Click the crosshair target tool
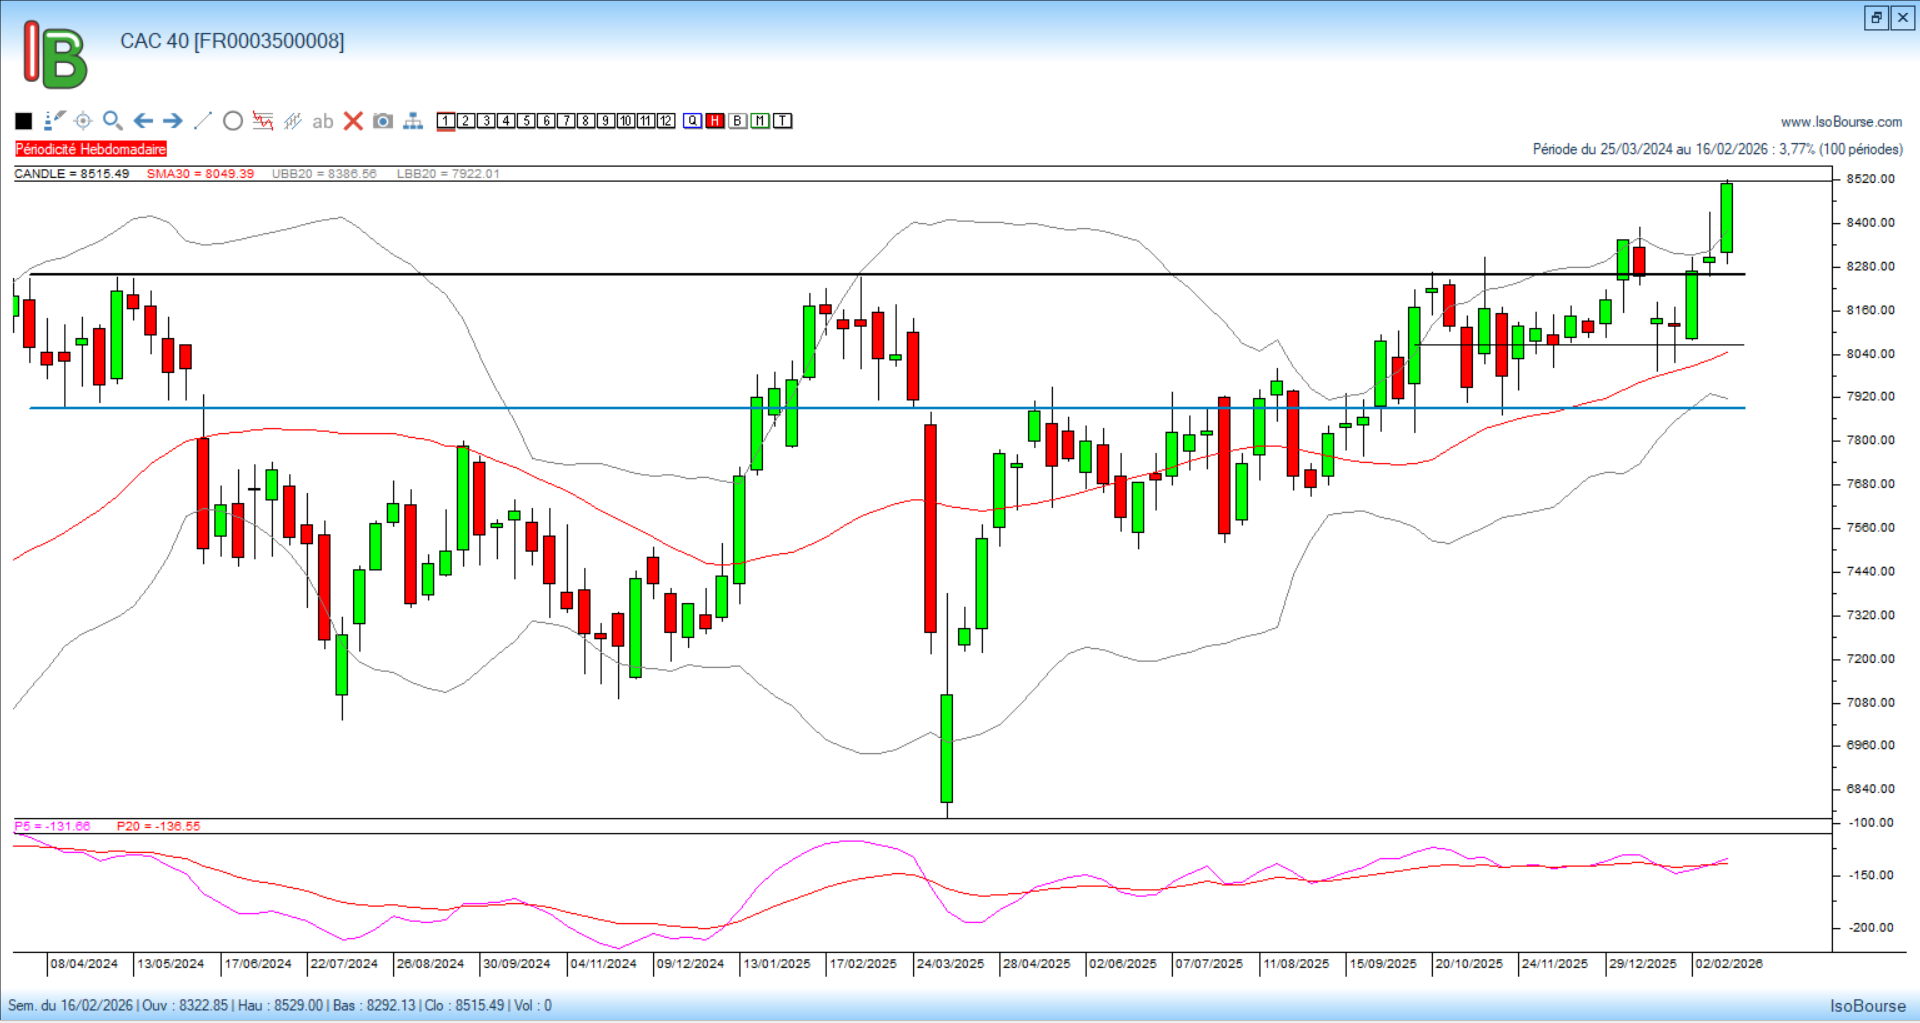Image resolution: width=1920 pixels, height=1023 pixels. 83,121
